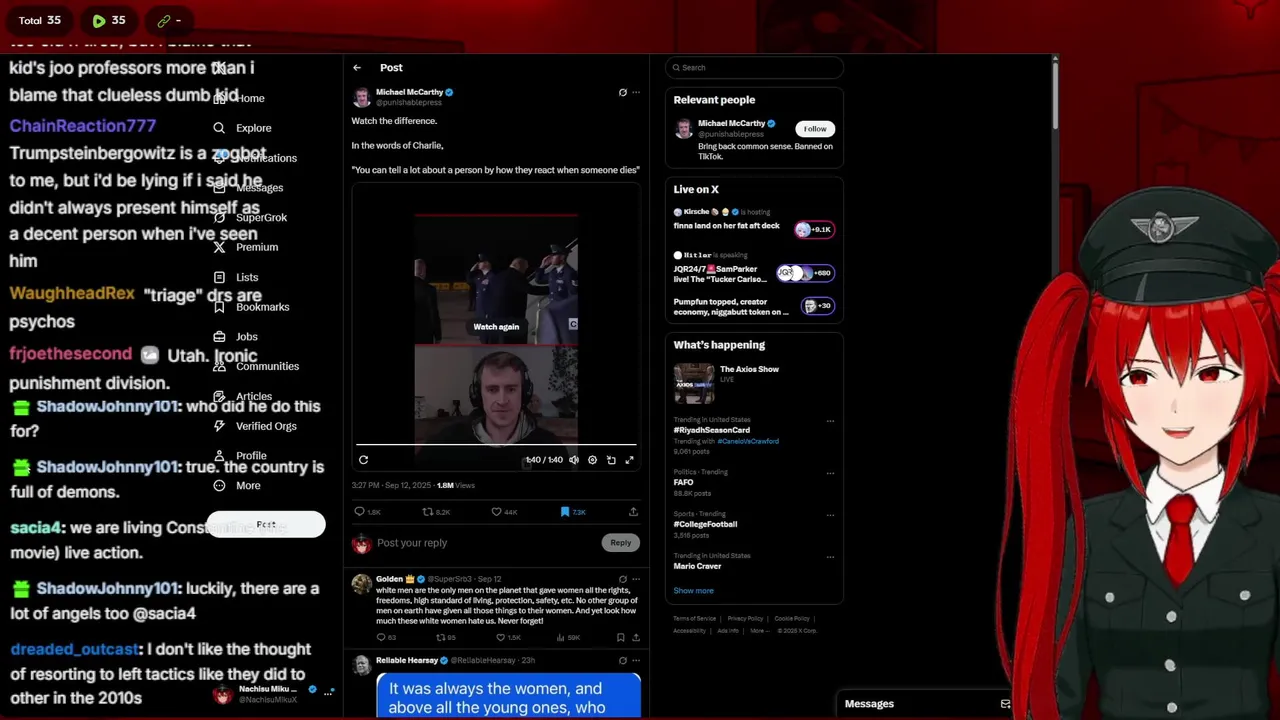
Task: Click Grok icon on Reliable Hearsay post
Action: tap(622, 661)
